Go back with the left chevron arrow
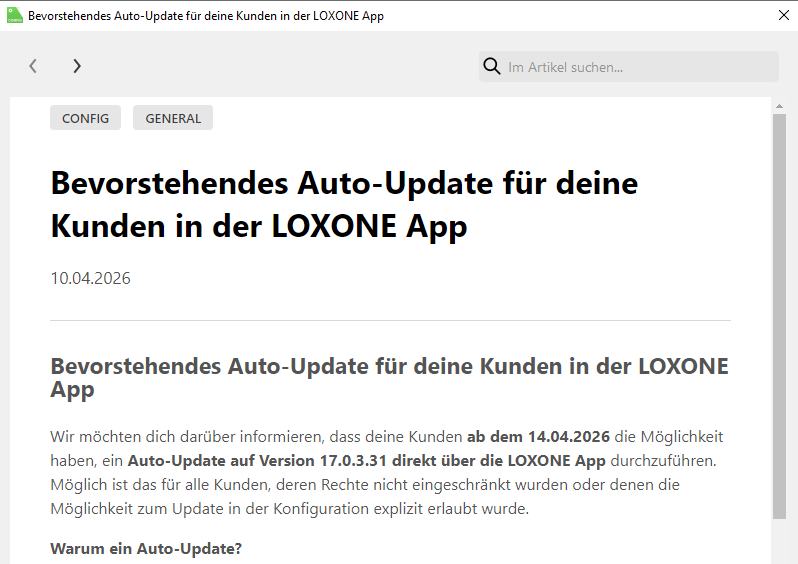The image size is (798, 564). [x=33, y=66]
